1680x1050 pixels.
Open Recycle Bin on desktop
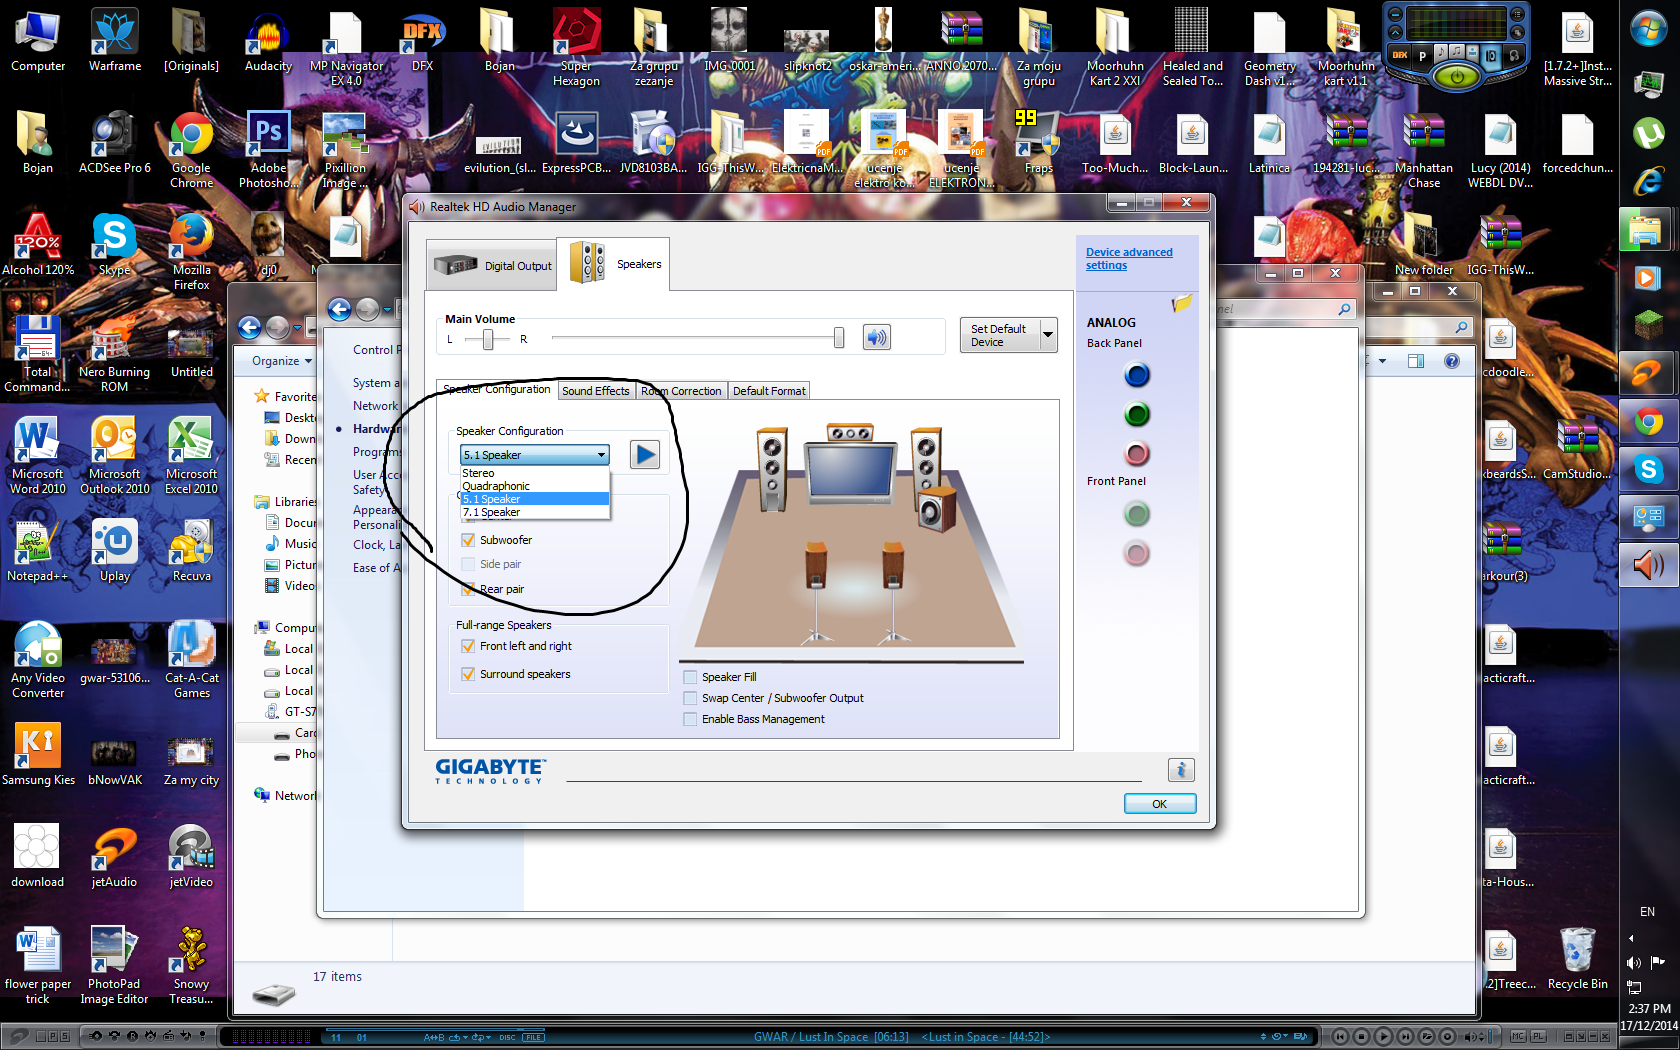[x=1577, y=959]
